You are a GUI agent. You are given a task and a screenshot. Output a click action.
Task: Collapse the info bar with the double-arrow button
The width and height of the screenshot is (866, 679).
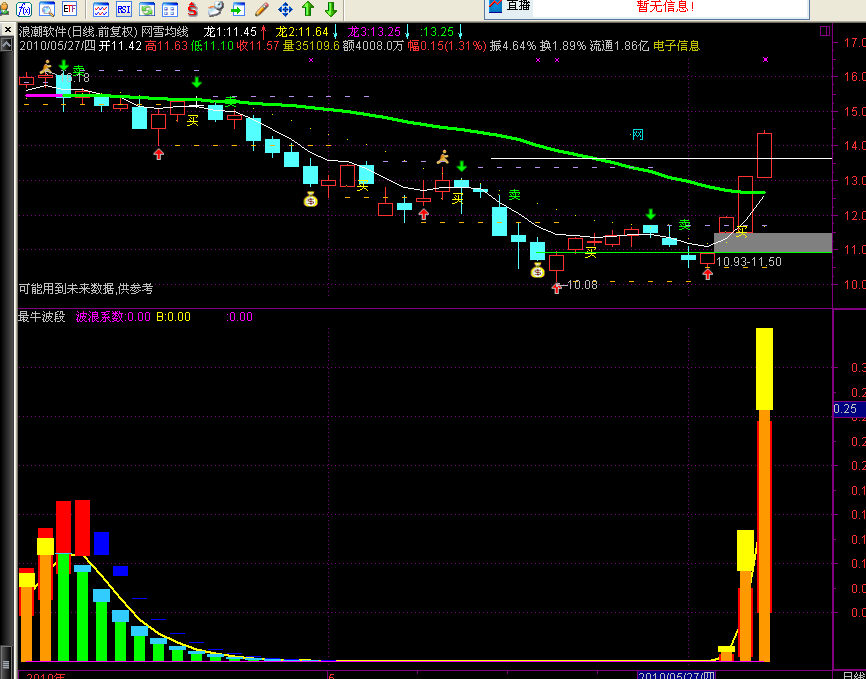[8, 45]
